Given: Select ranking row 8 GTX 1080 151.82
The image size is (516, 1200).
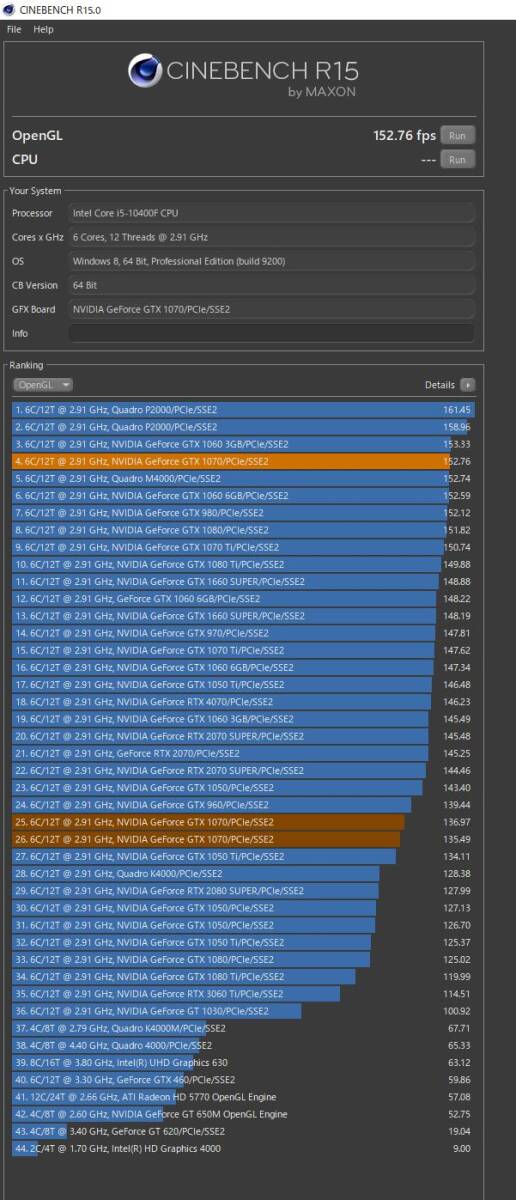Looking at the screenshot, I should pyautogui.click(x=243, y=529).
